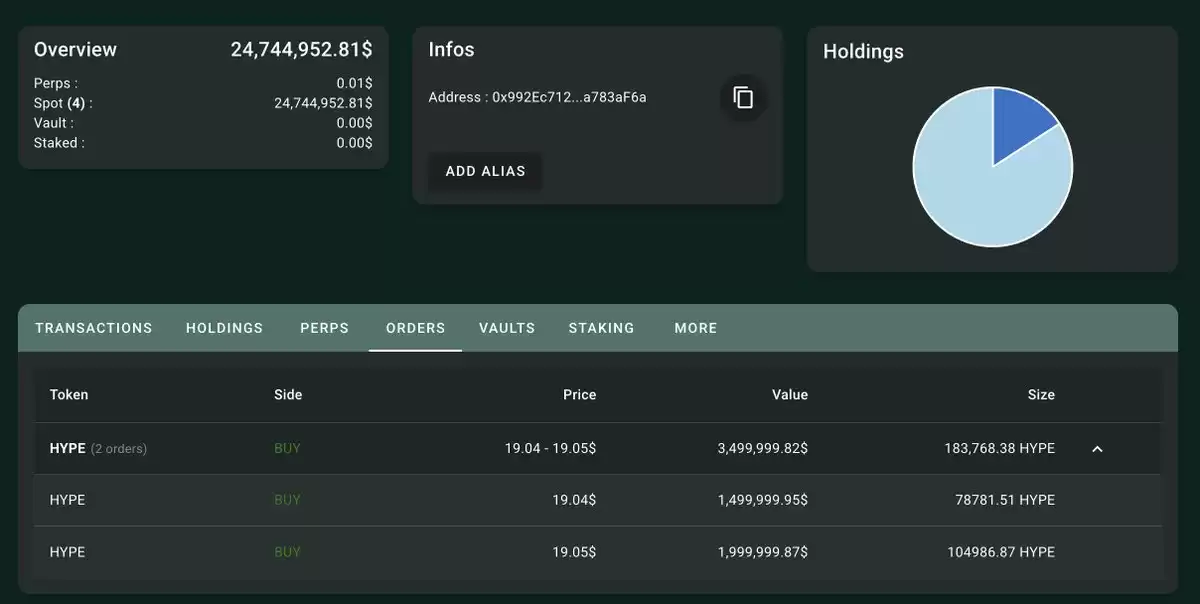Click the ADD ALIAS button
This screenshot has width=1200, height=604.
[485, 171]
